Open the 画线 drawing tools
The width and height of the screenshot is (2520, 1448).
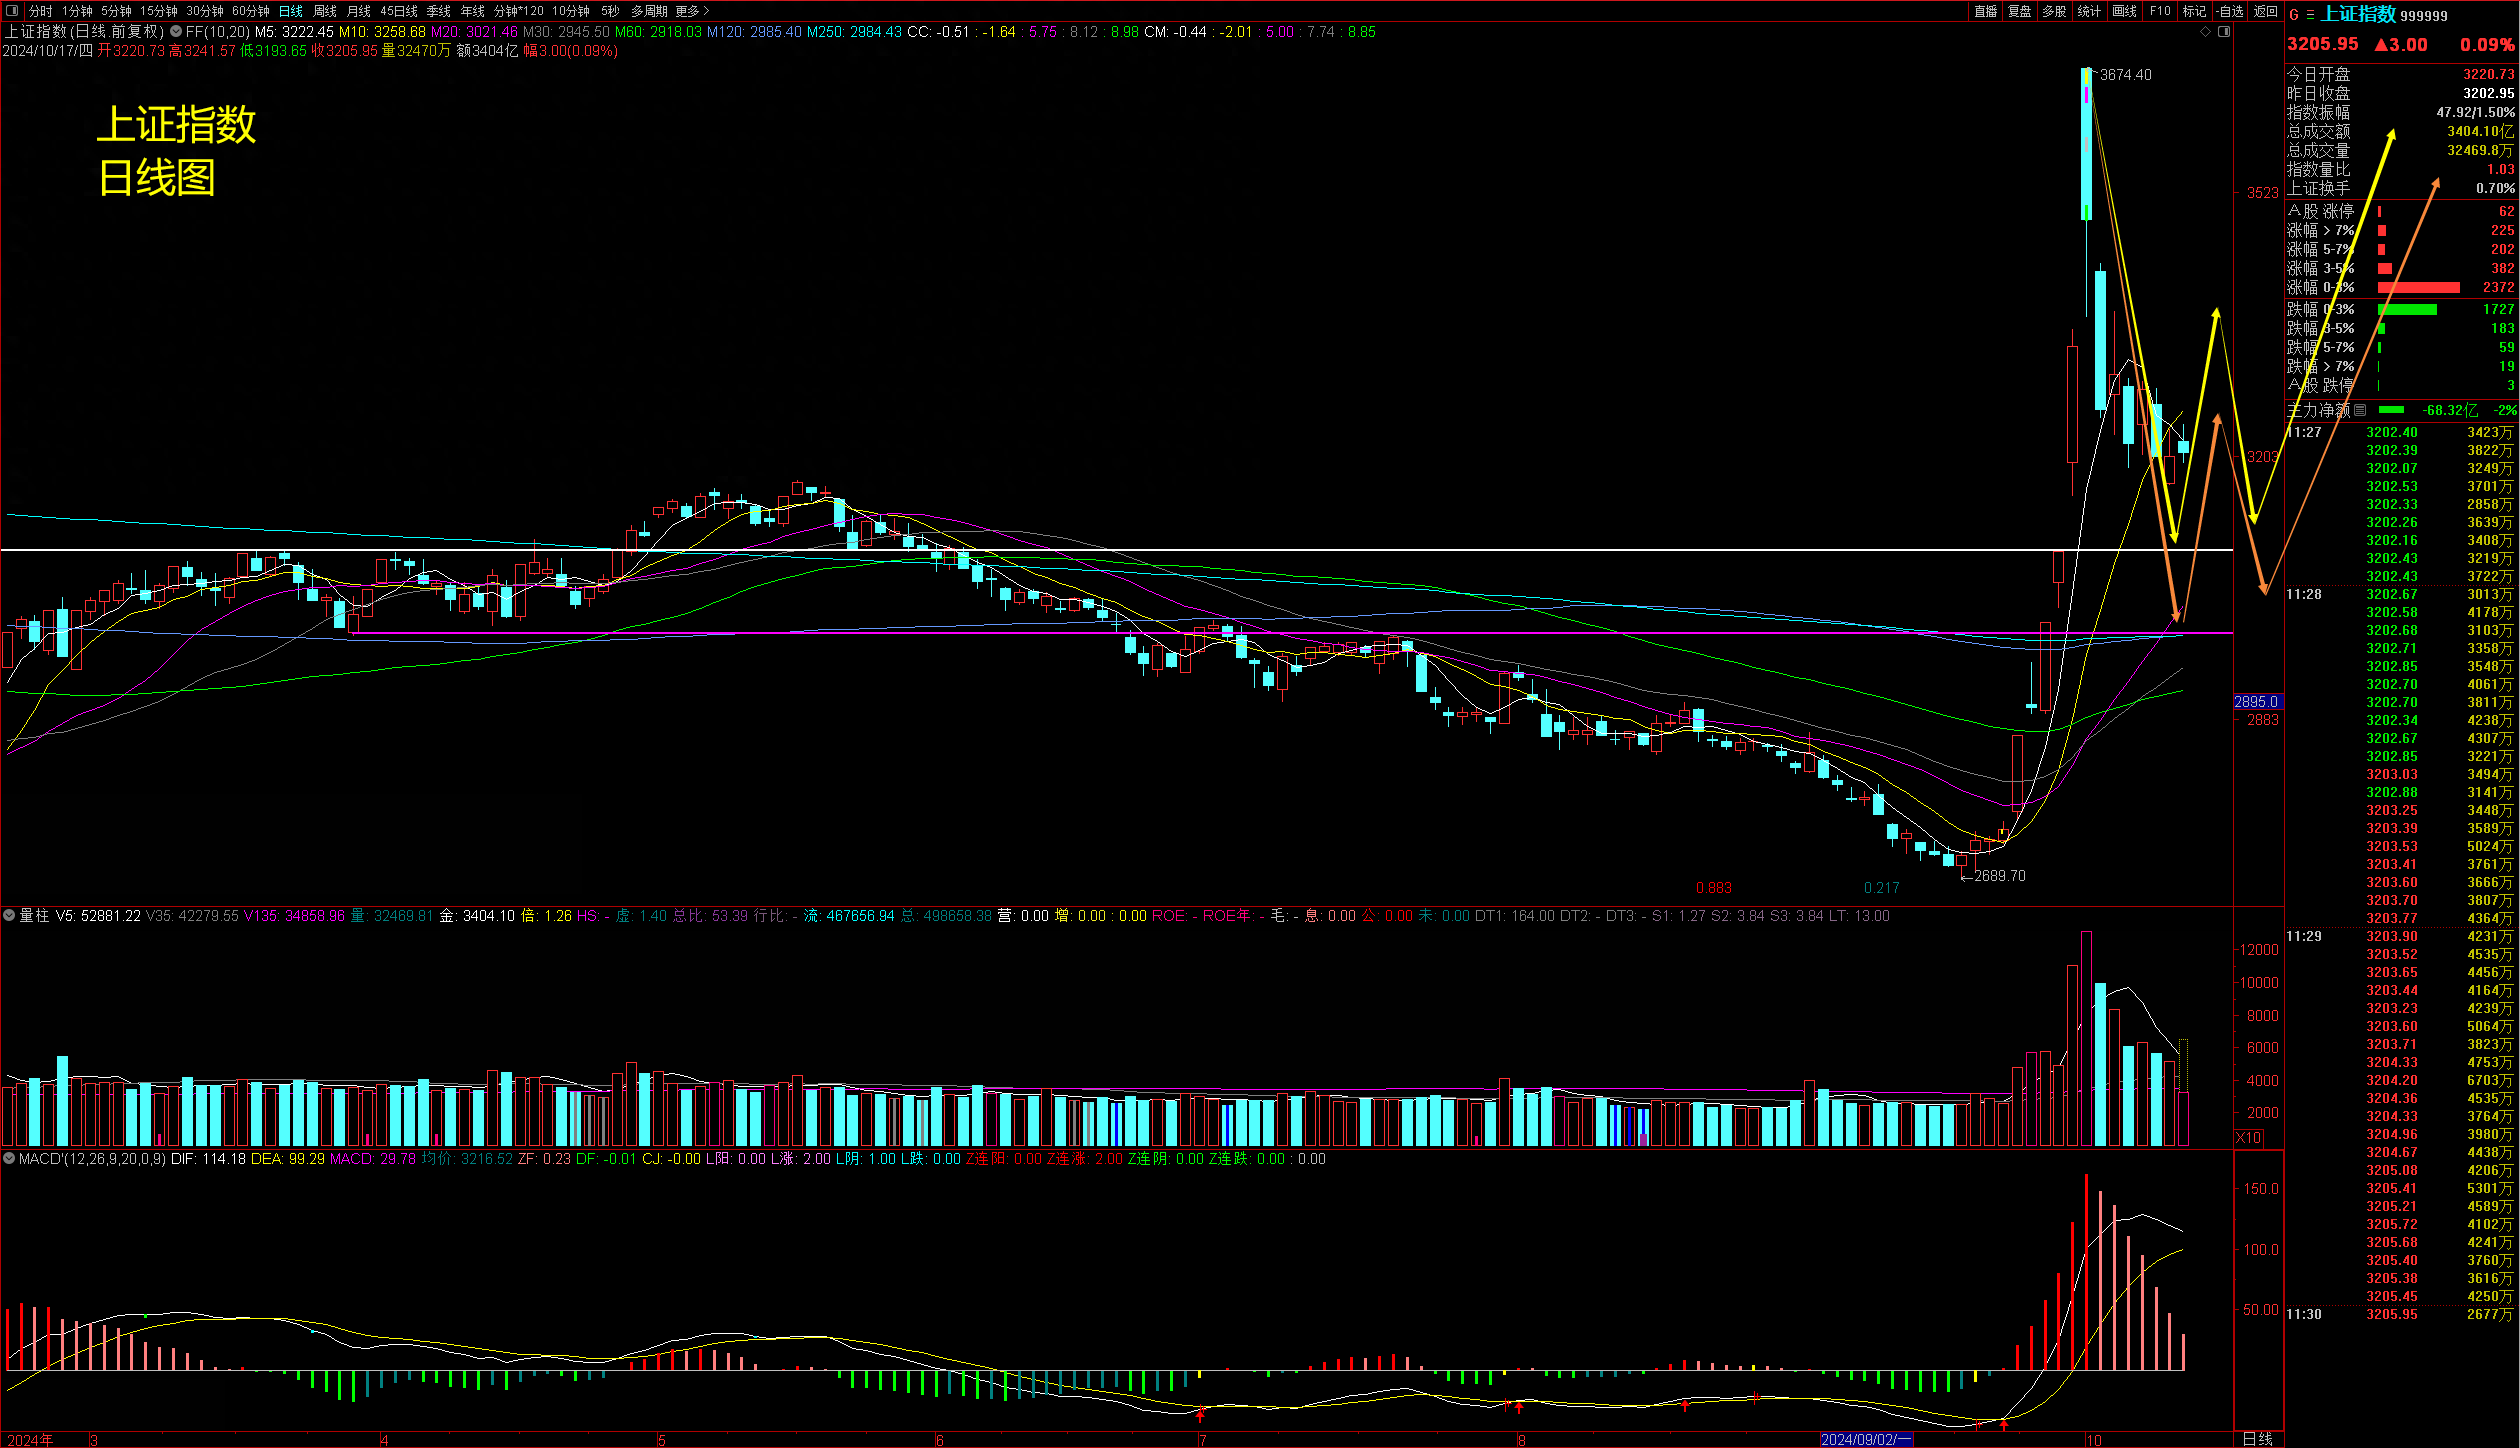(x=2124, y=11)
